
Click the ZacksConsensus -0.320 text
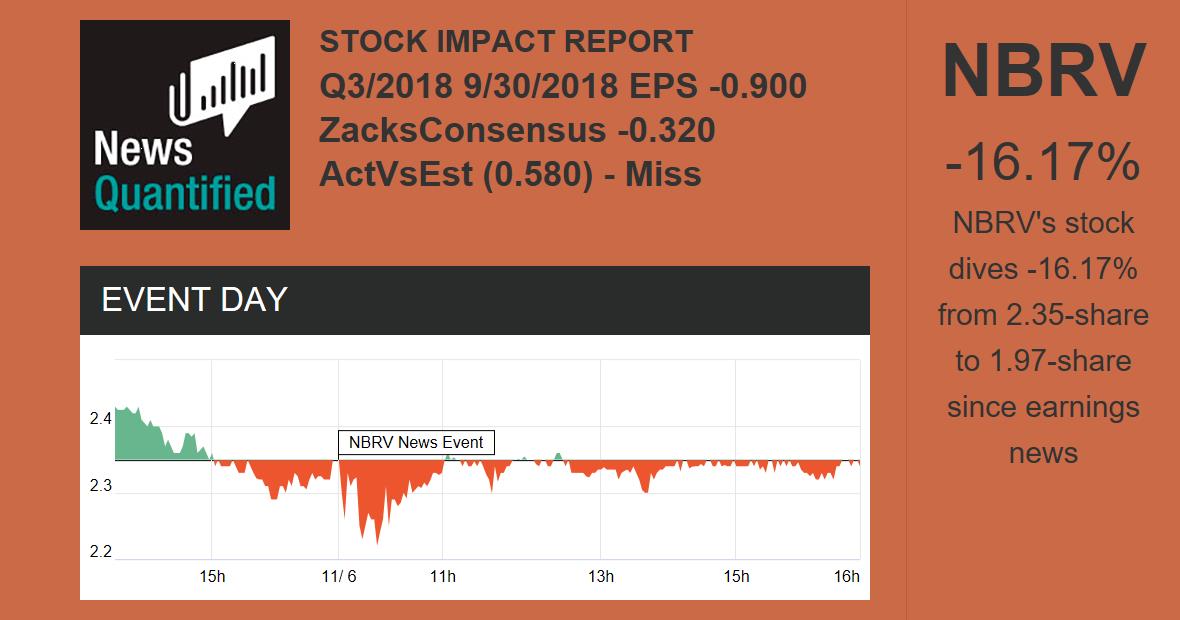pos(517,130)
